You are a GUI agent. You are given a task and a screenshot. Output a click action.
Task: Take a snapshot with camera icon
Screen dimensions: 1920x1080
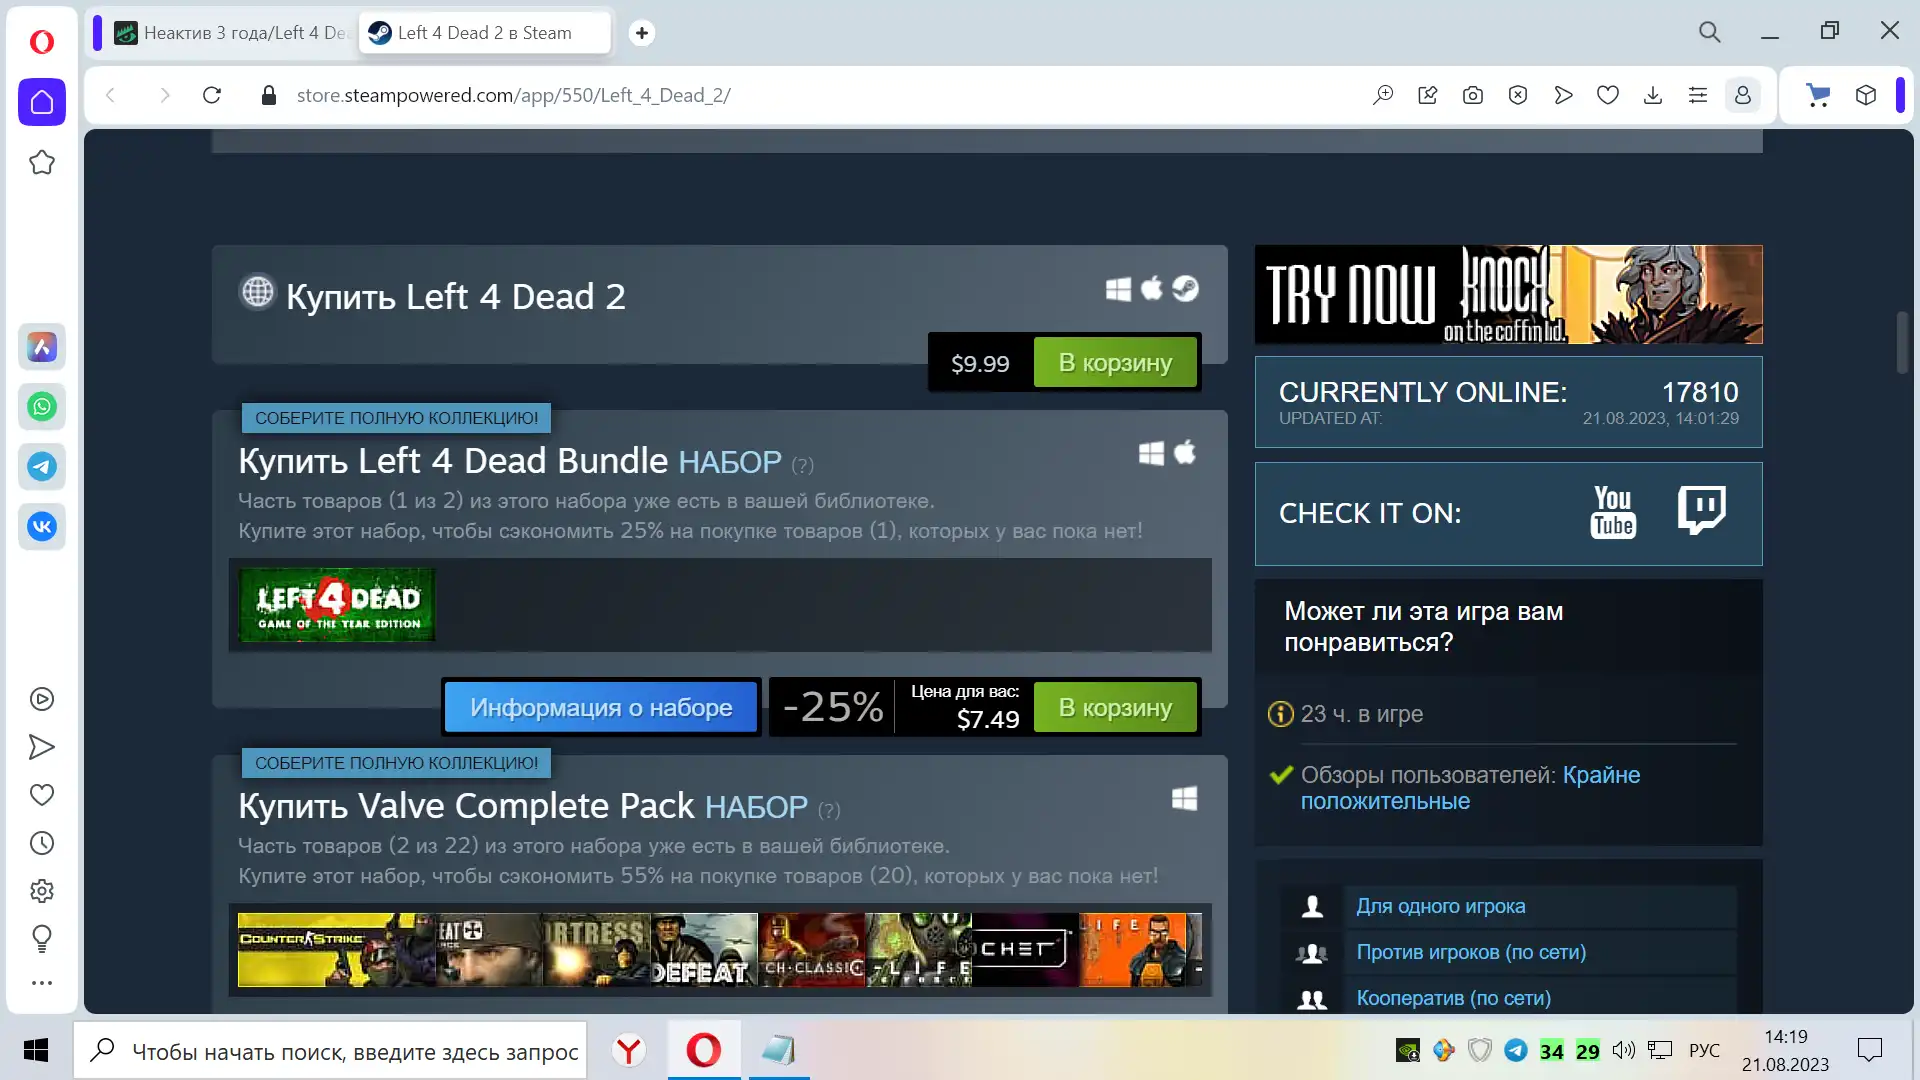pos(1473,95)
